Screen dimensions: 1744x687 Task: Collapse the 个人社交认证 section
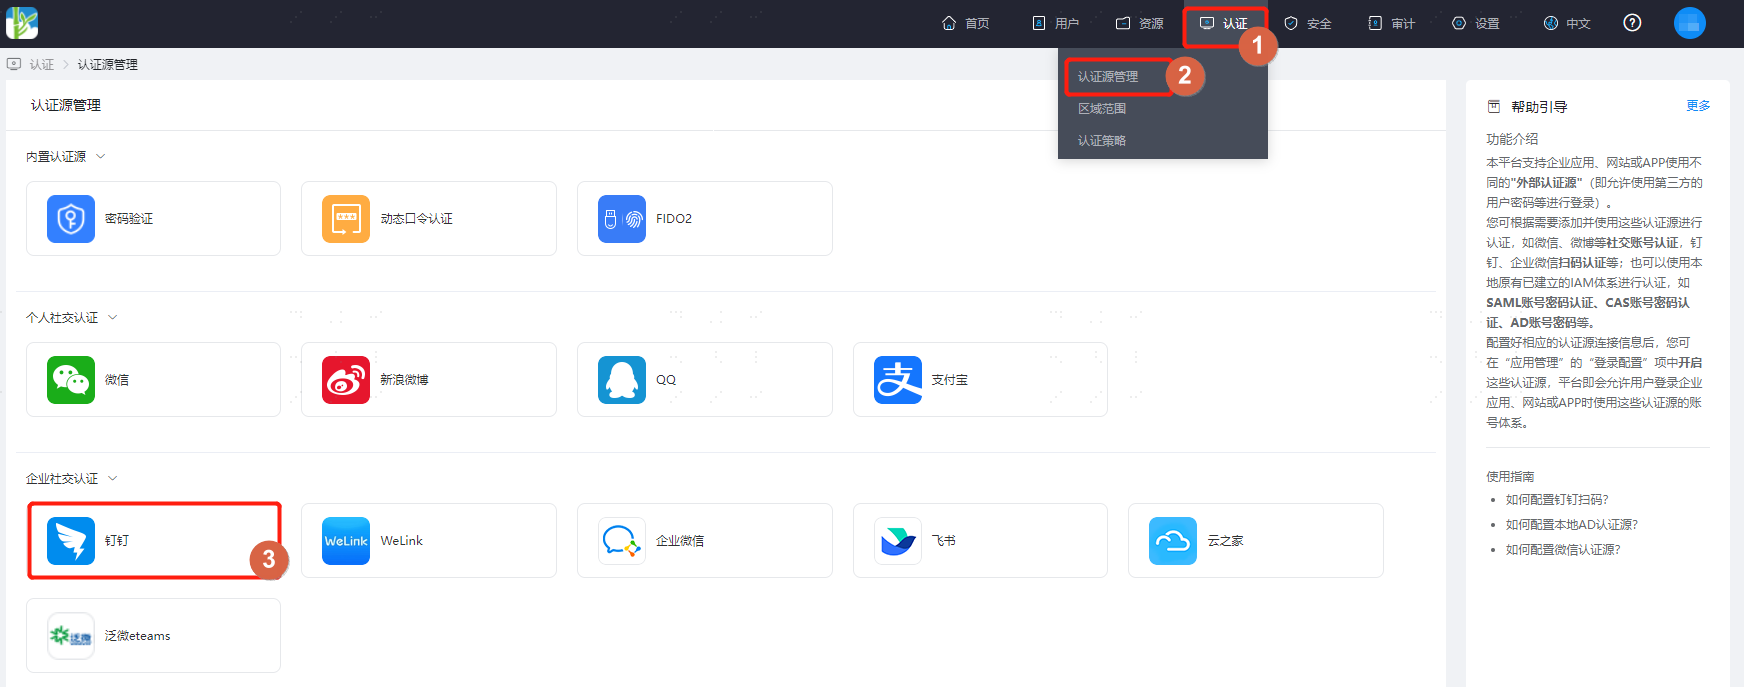coord(113,317)
